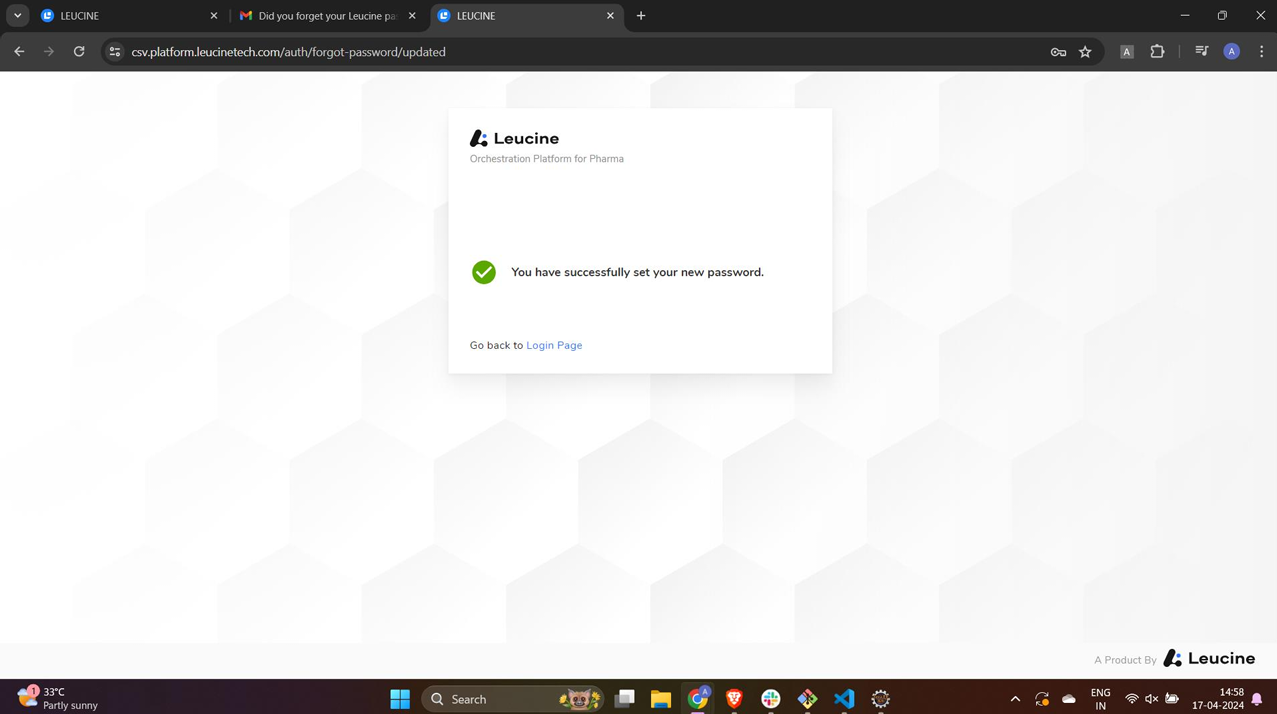Viewport: 1277px width, 714px height.
Task: Click the muted volume tray icon
Action: pyautogui.click(x=1151, y=699)
